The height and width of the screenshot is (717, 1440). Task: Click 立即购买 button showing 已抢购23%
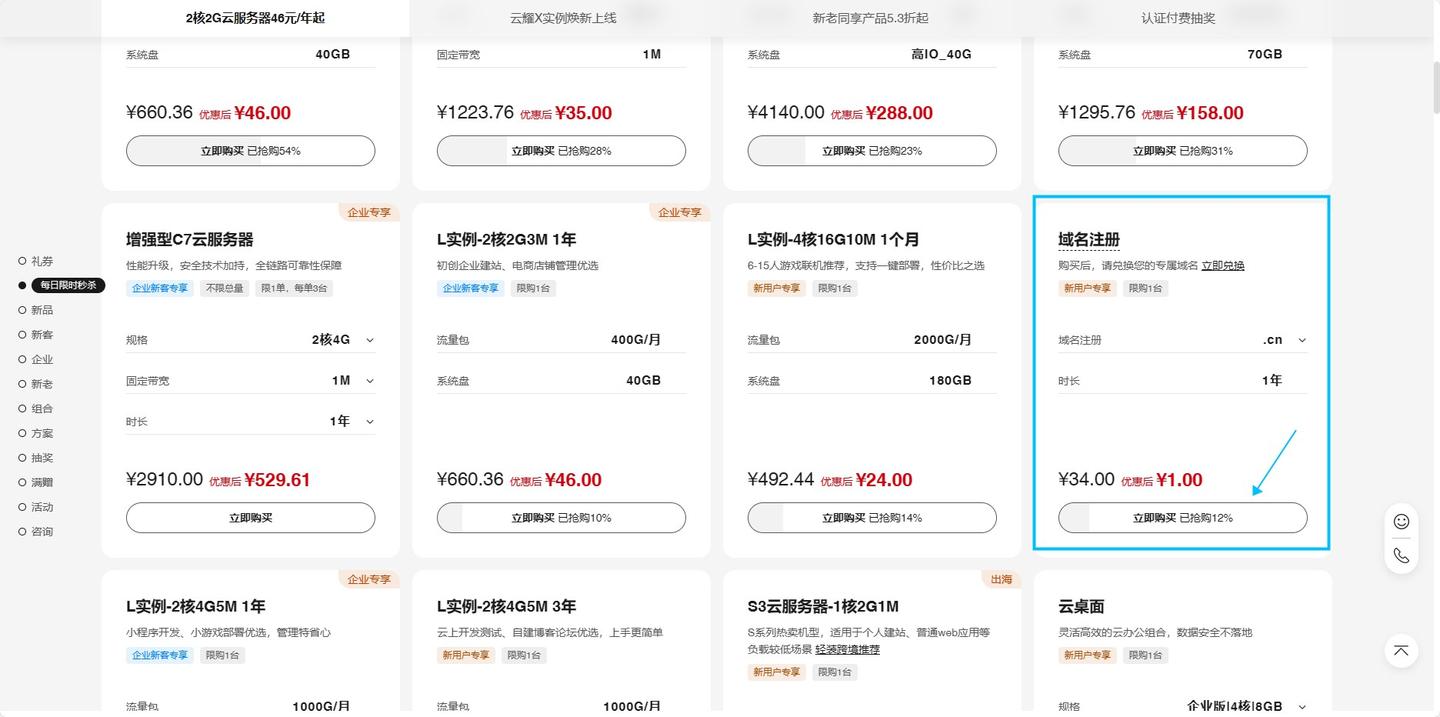(872, 151)
